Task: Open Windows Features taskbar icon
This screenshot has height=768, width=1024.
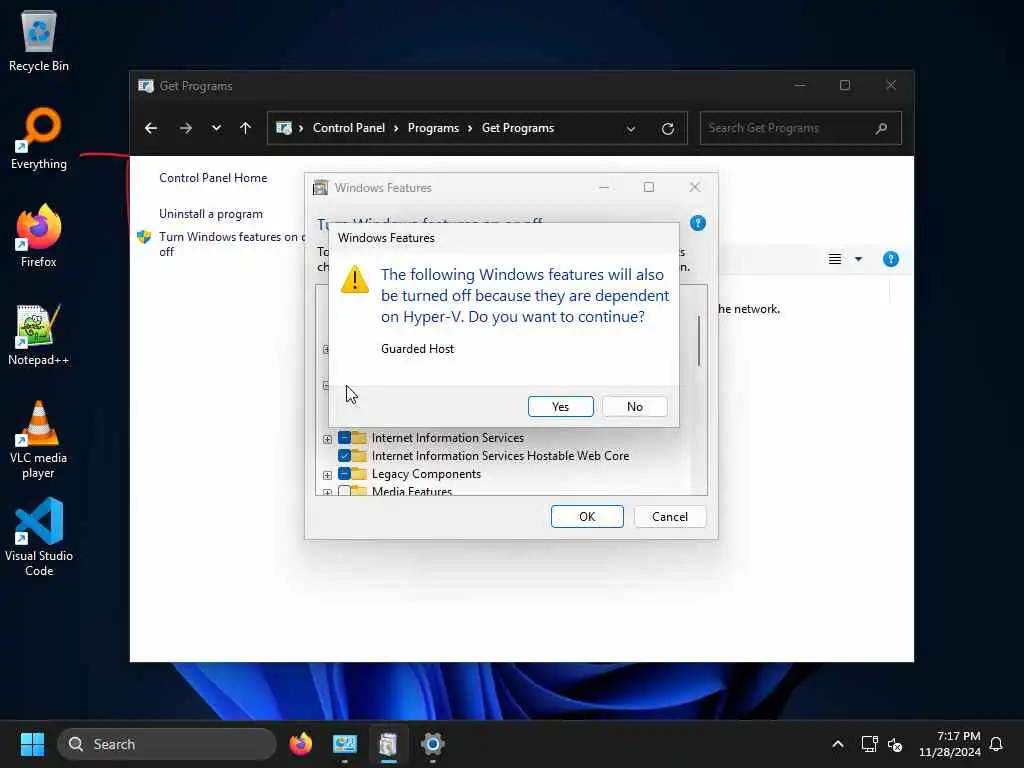Action: (388, 744)
